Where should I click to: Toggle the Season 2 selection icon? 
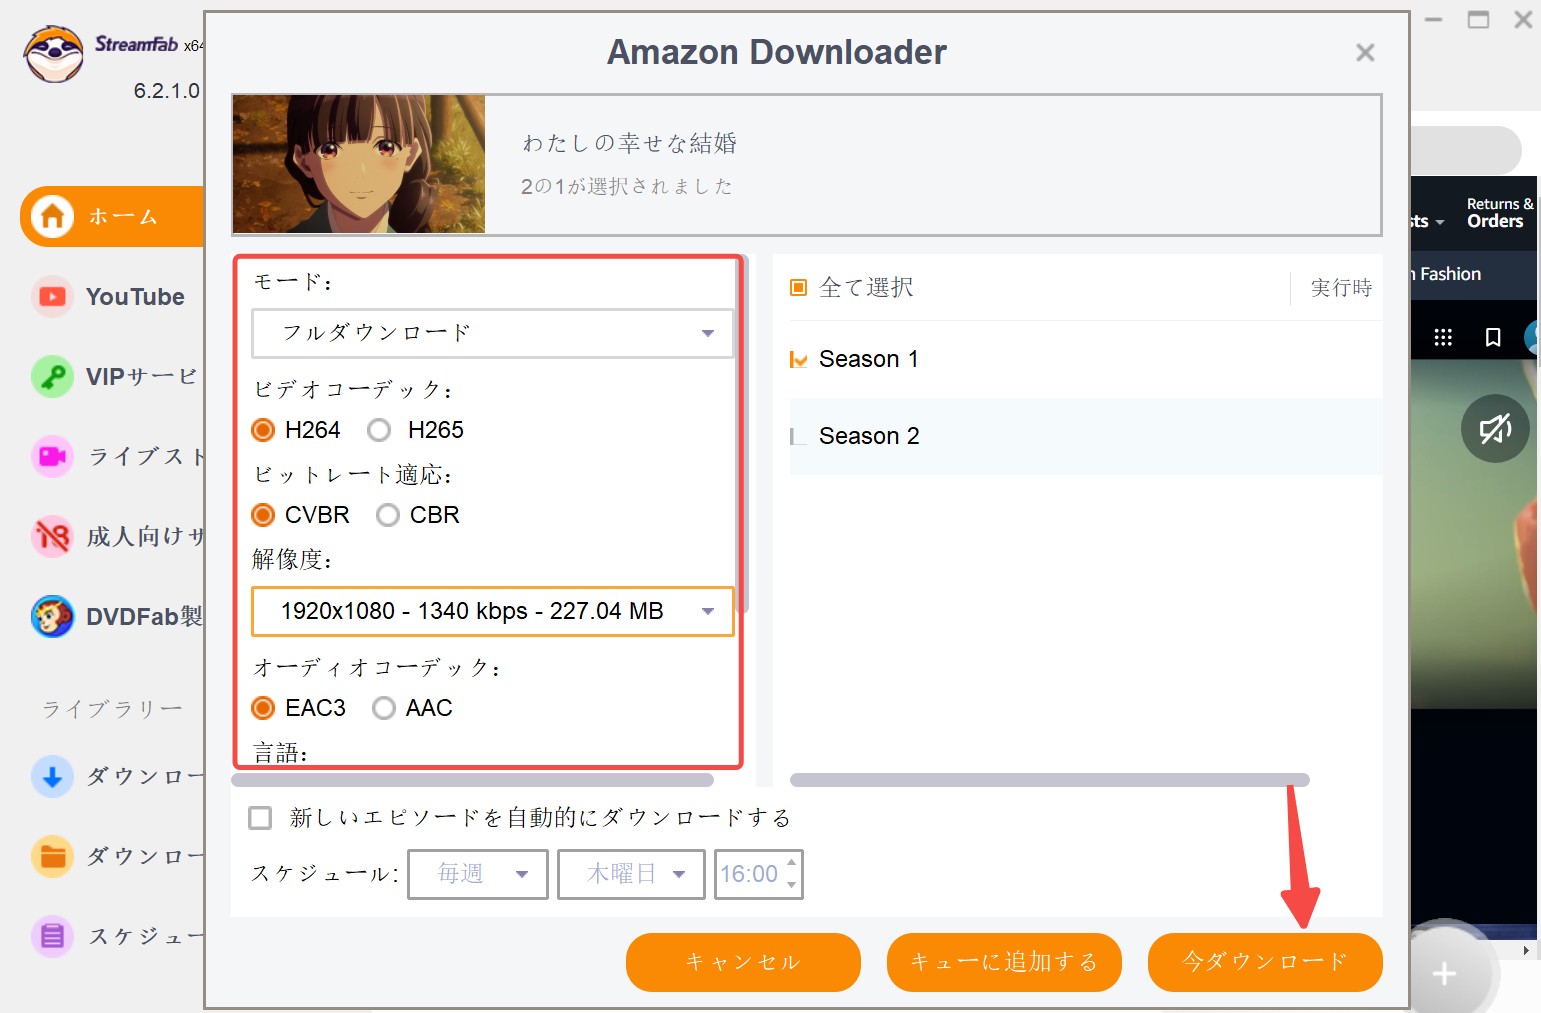pyautogui.click(x=798, y=436)
